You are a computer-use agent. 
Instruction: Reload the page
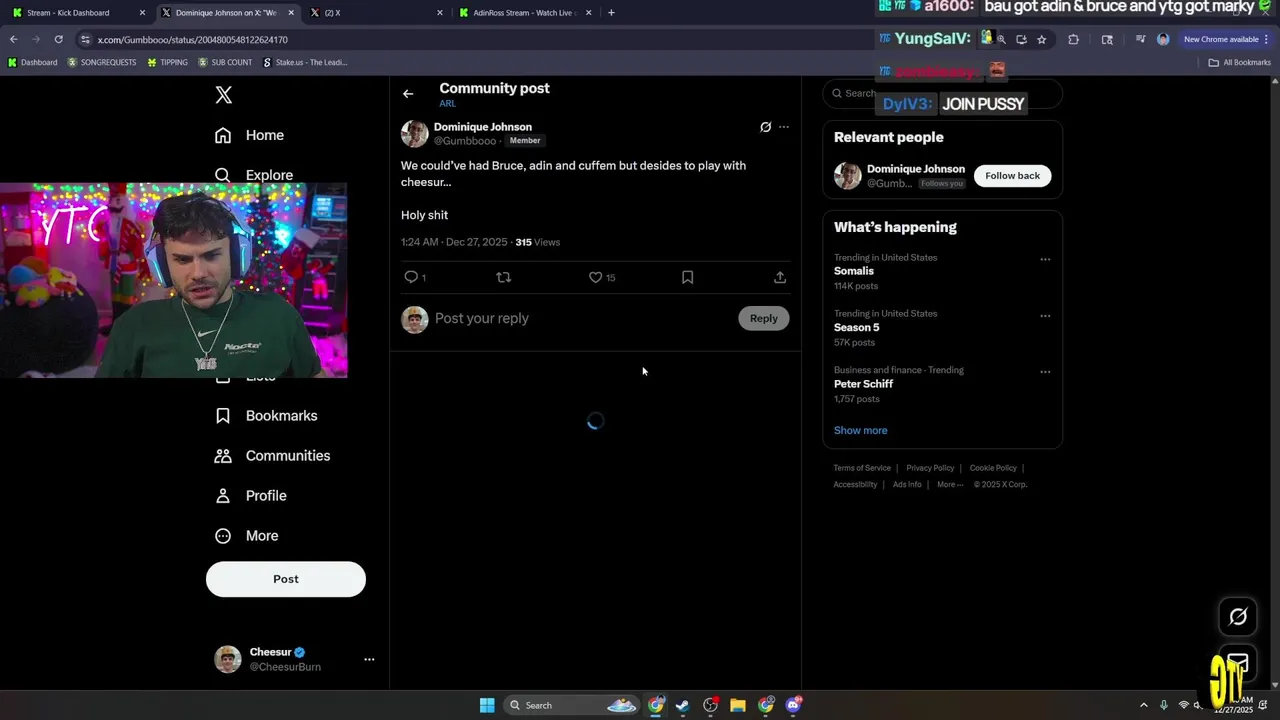pyautogui.click(x=59, y=39)
